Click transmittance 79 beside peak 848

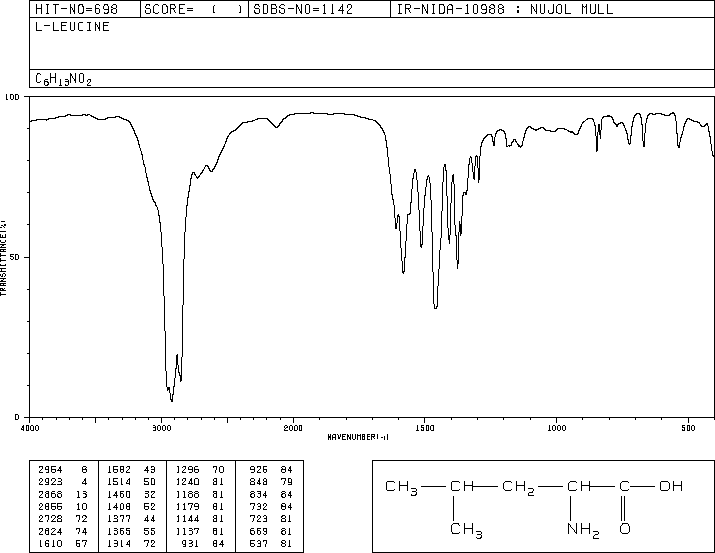click(286, 481)
